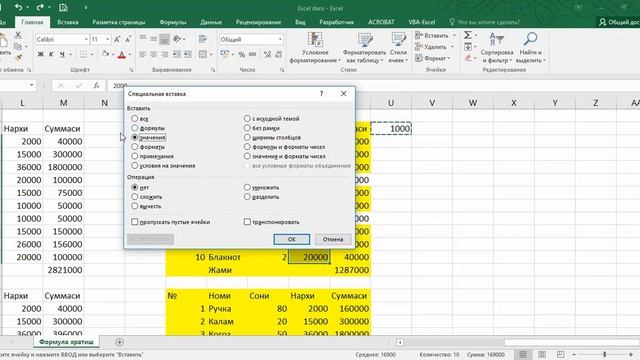Click the 'Общий доступ' share button
640x360 pixels.
pyautogui.click(x=618, y=22)
